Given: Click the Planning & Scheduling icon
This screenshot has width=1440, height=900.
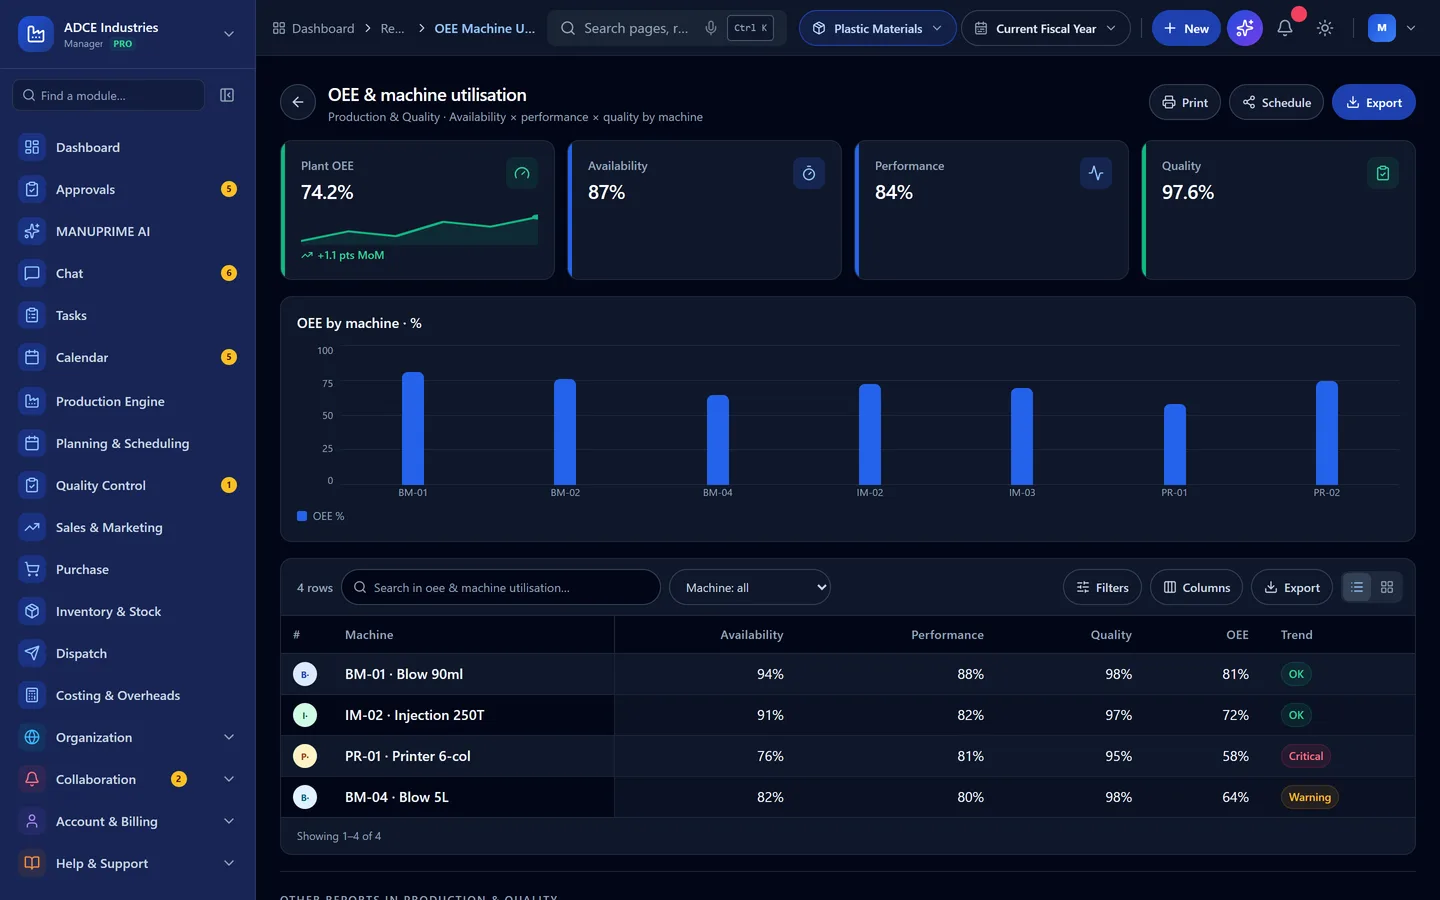Looking at the screenshot, I should pyautogui.click(x=32, y=443).
